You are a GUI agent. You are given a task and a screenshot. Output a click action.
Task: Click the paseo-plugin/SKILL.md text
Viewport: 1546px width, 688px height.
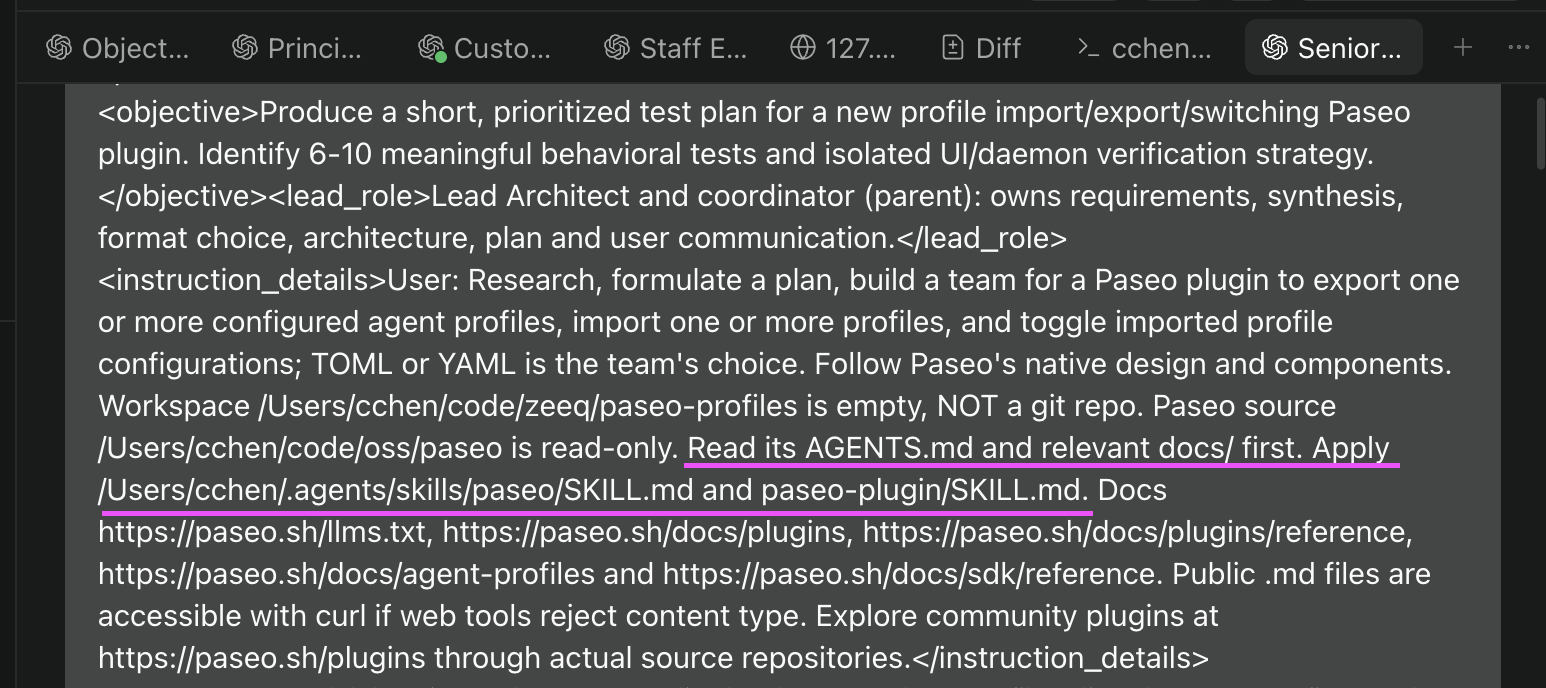coord(923,490)
